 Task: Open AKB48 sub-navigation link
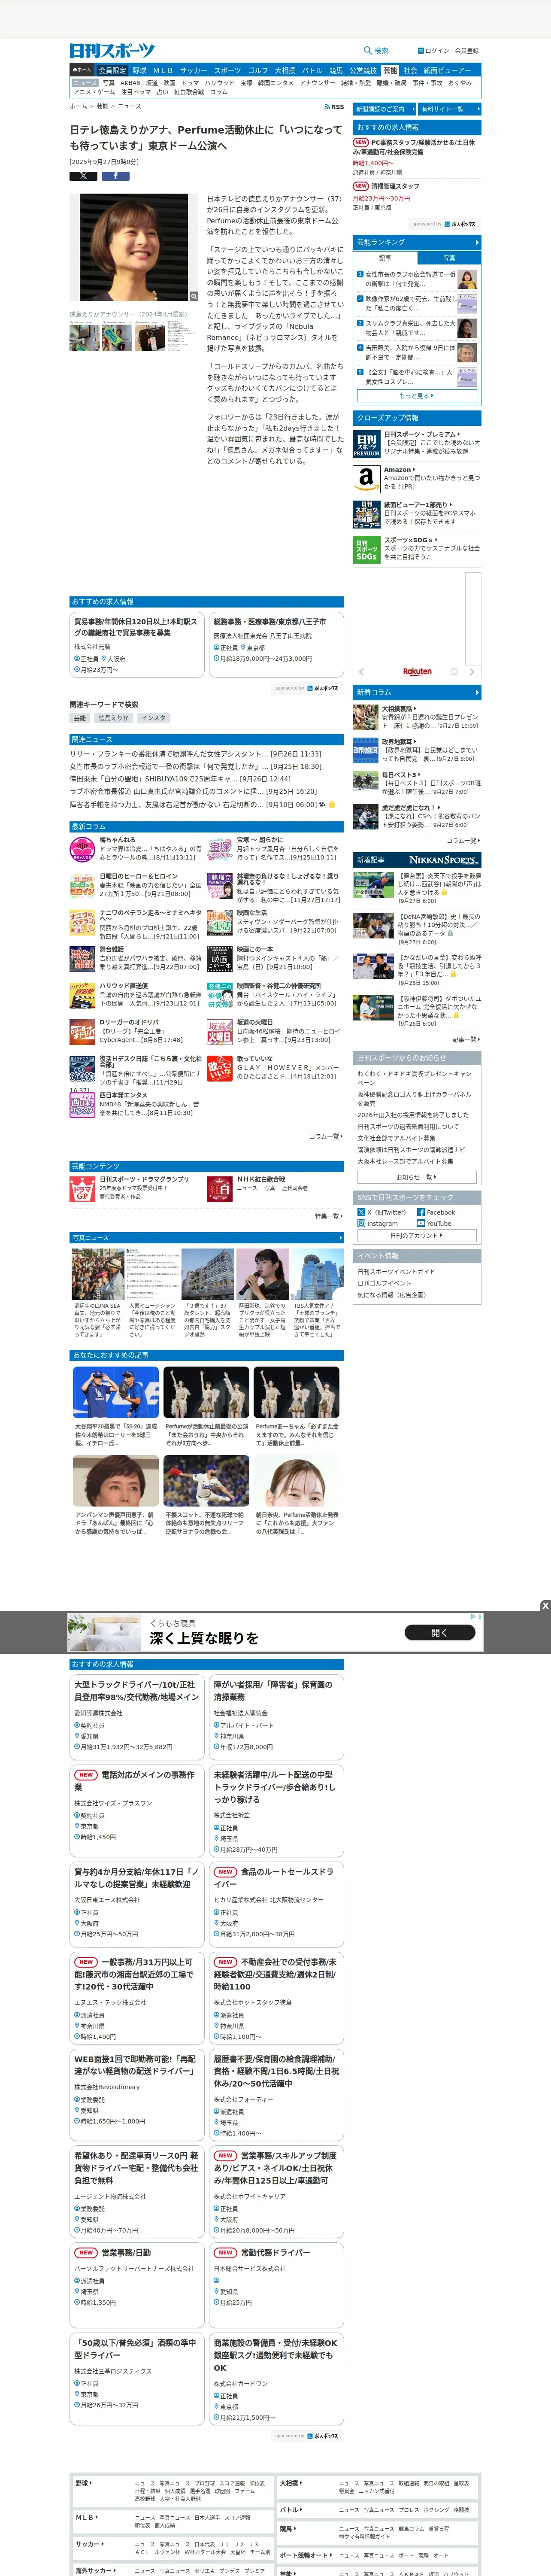point(130,83)
